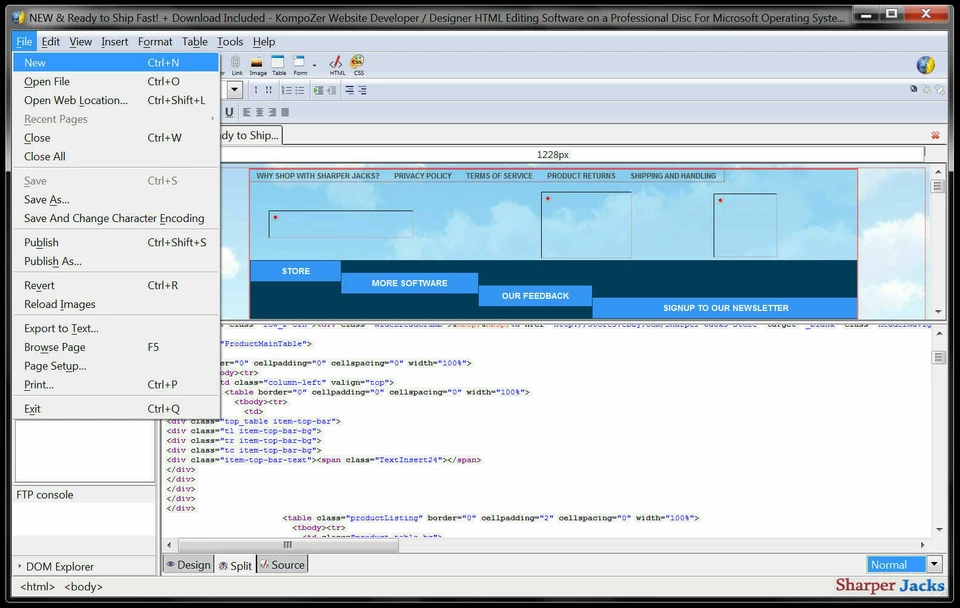Click the MORE SOFTWARE button in the page
The height and width of the screenshot is (608, 960).
coord(409,283)
